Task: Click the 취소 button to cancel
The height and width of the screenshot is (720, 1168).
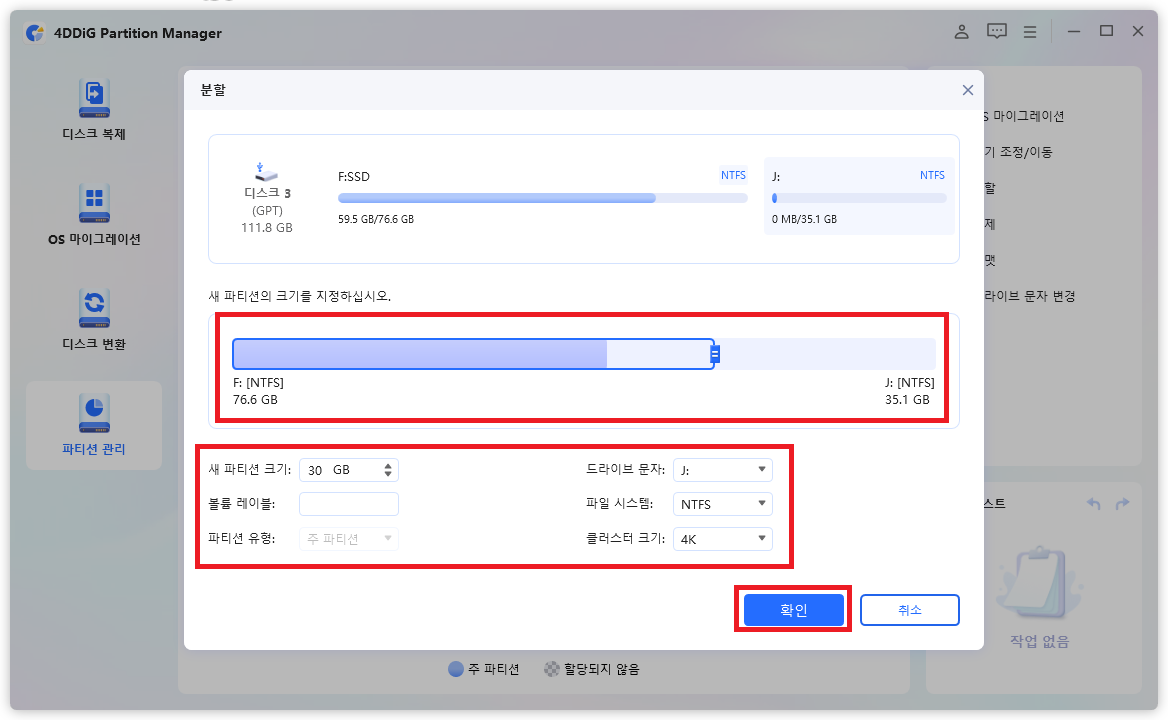Action: tap(909, 609)
